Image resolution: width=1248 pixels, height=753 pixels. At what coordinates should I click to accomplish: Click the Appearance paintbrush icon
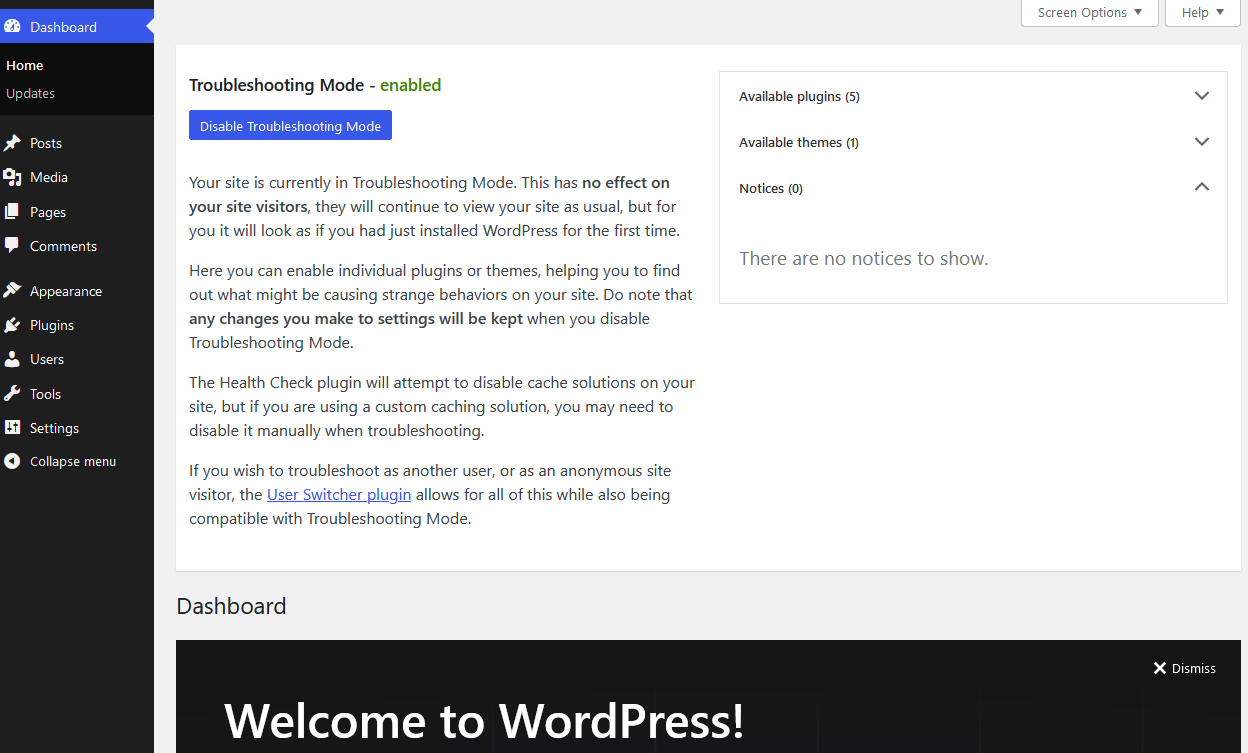click(12, 291)
